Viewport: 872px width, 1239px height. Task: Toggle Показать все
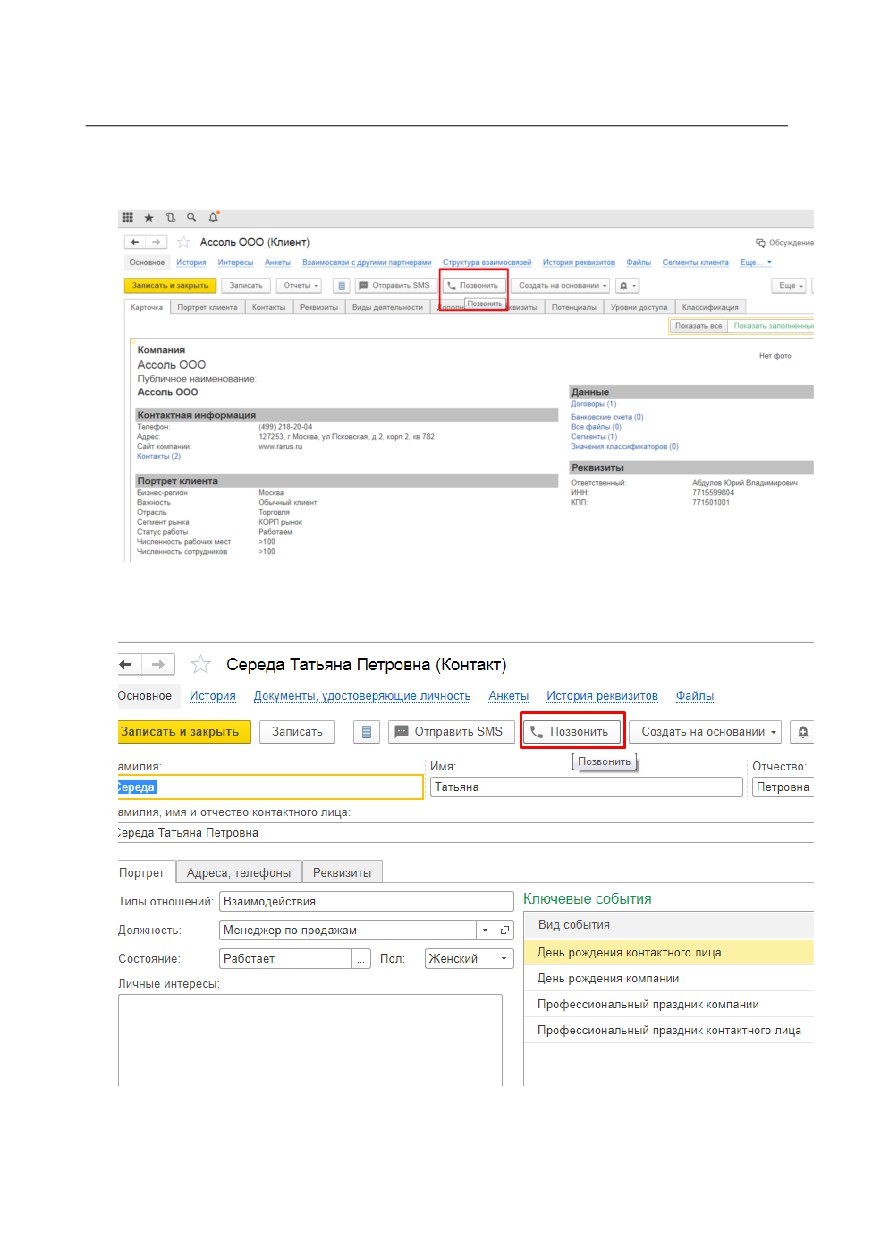pyautogui.click(x=698, y=326)
